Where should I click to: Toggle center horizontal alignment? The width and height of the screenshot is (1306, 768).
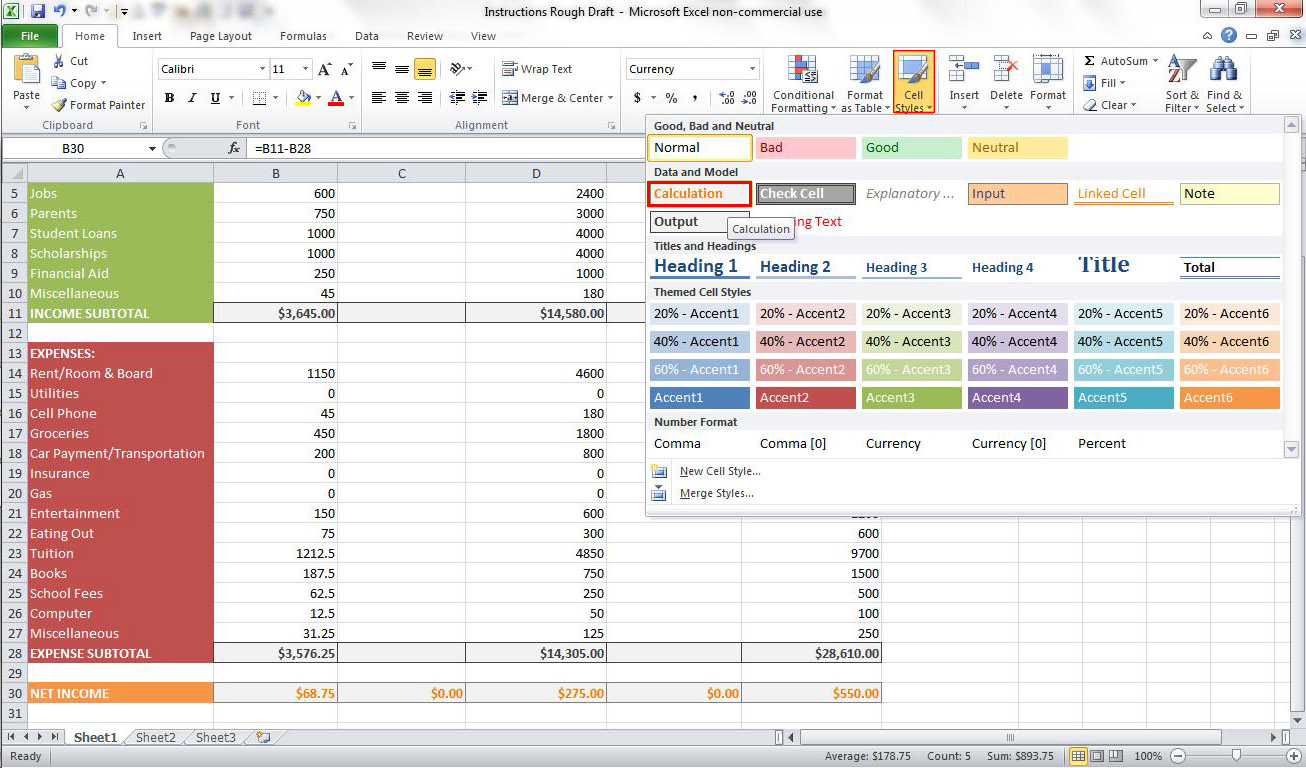point(402,98)
